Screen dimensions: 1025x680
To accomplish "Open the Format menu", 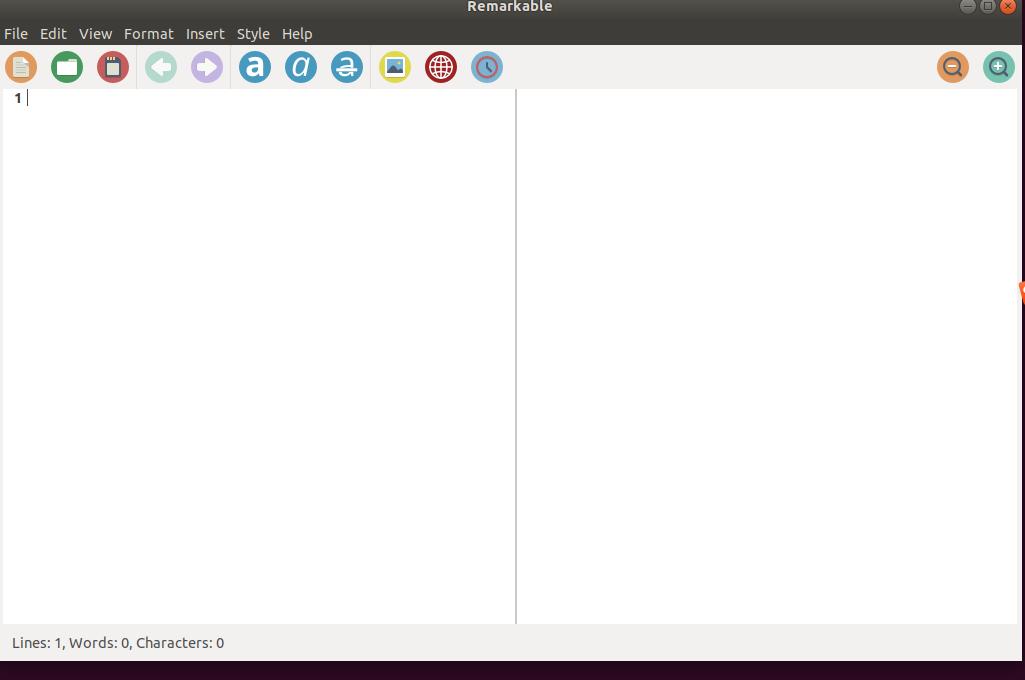I will click(148, 33).
